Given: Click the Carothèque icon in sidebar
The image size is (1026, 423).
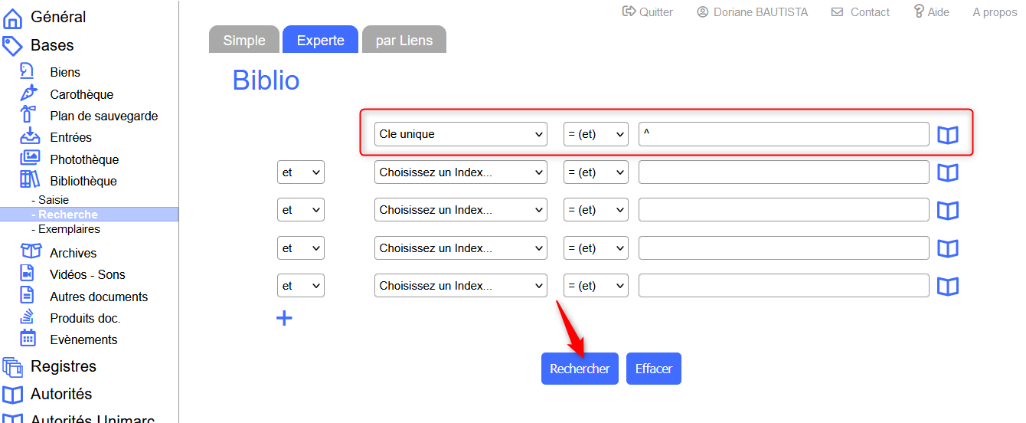Looking at the screenshot, I should (x=30, y=94).
